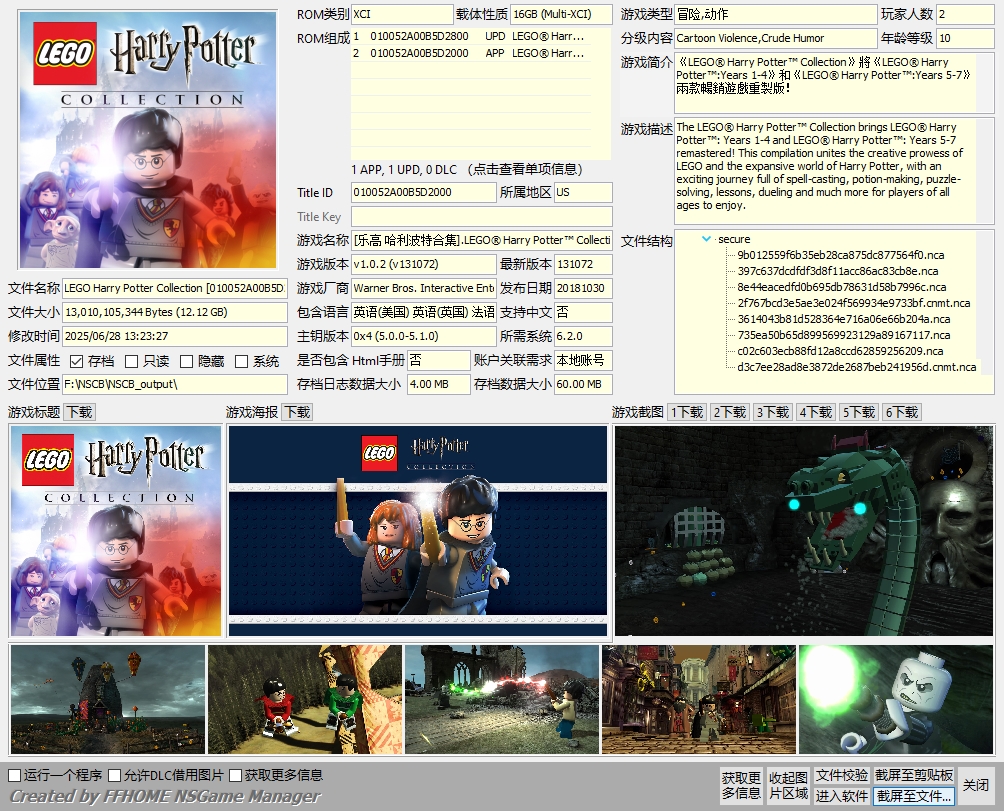Run 文件校验 file verification
The width and height of the screenshot is (1004, 811).
point(841,775)
